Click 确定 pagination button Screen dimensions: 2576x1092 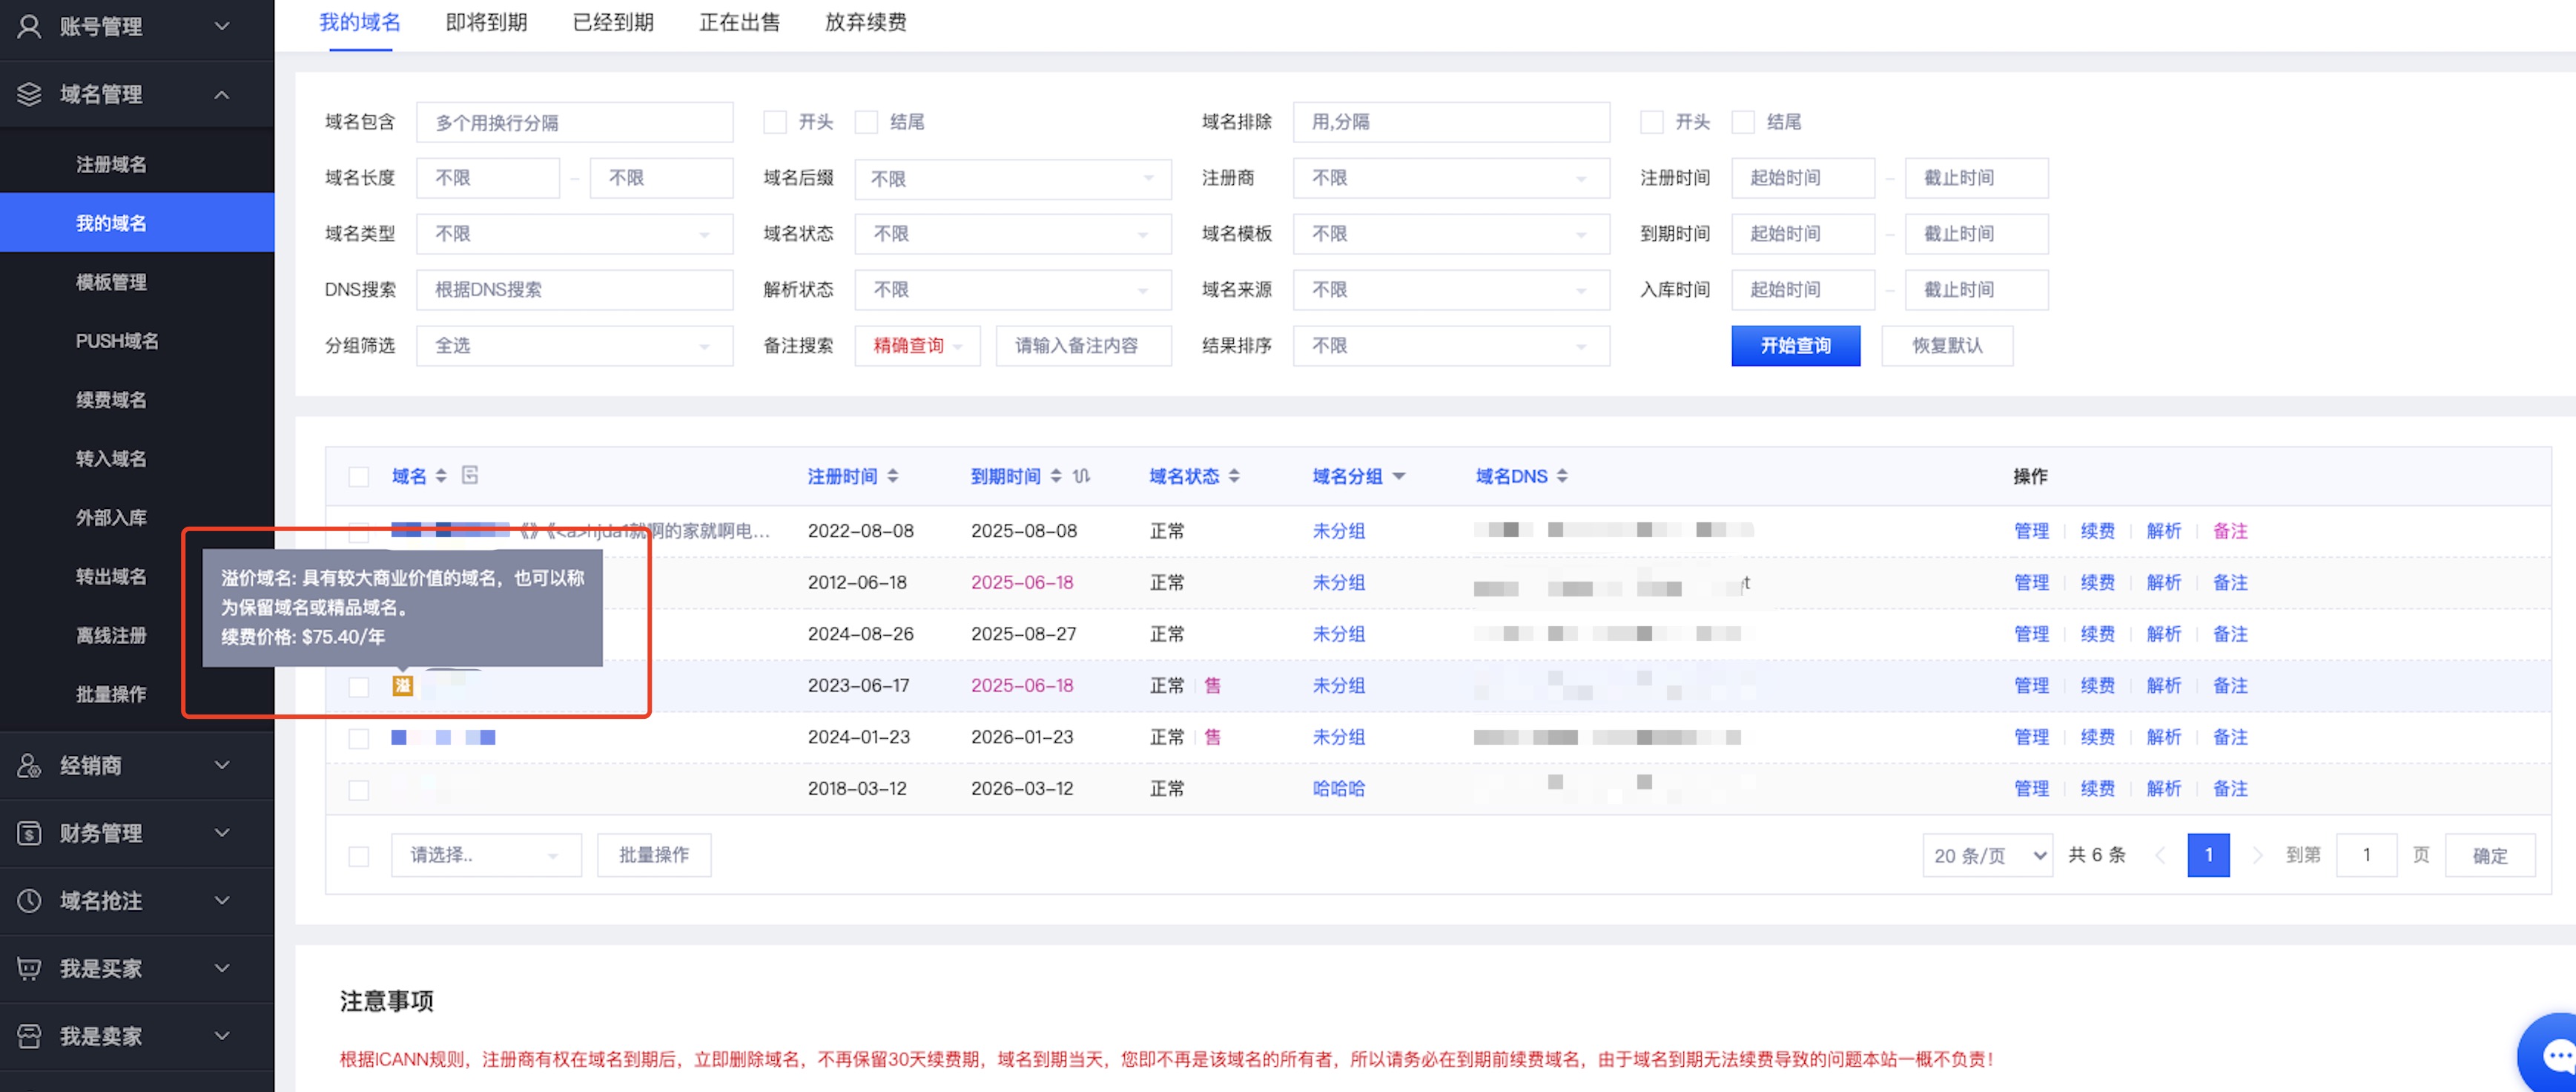(x=2490, y=856)
